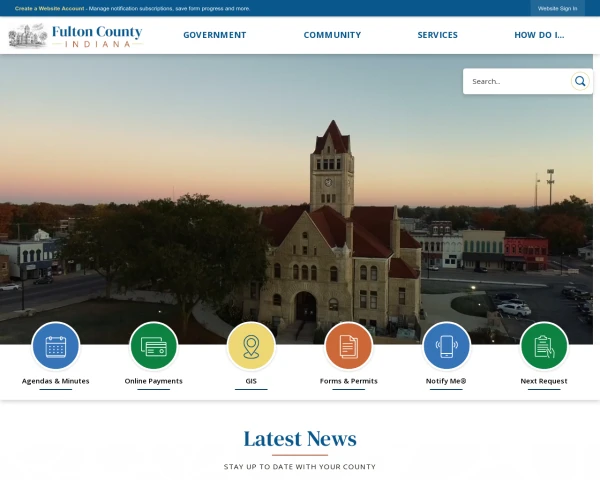Screen dimensions: 600x480
Task: Click the search magnifying glass button
Action: coord(580,81)
